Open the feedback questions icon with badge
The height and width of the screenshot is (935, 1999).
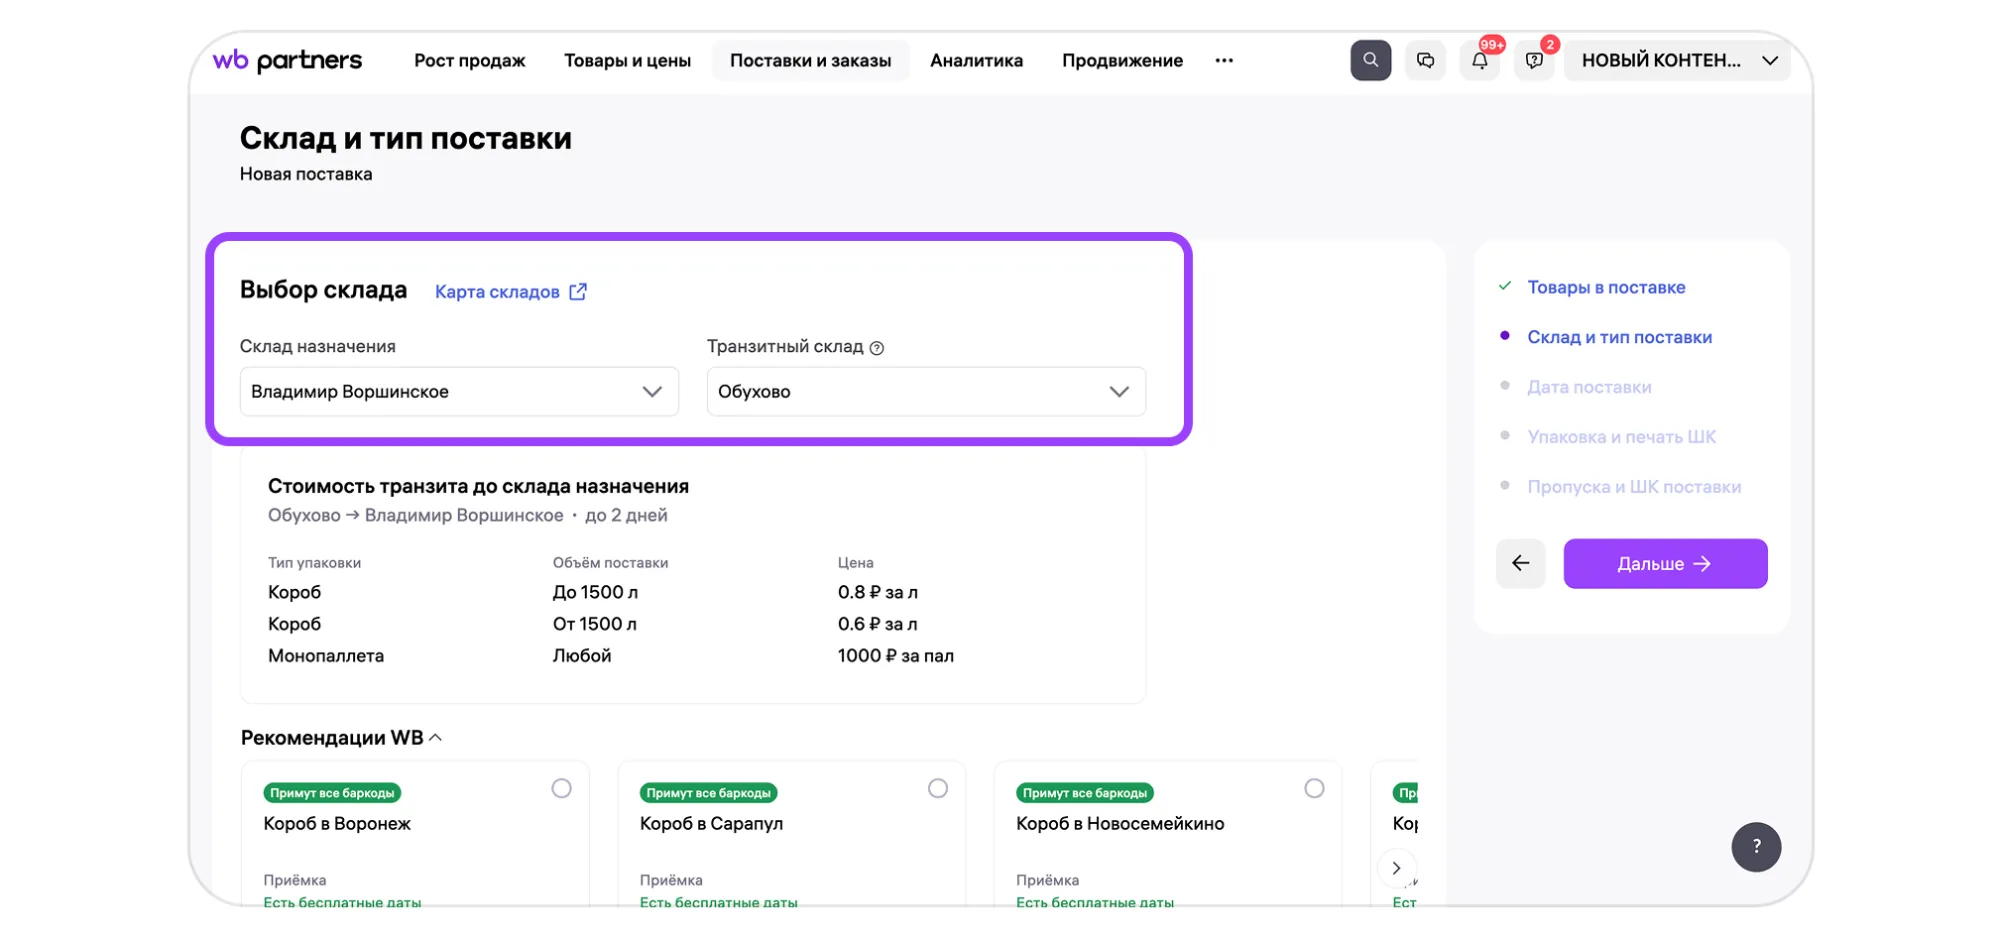pyautogui.click(x=1534, y=60)
